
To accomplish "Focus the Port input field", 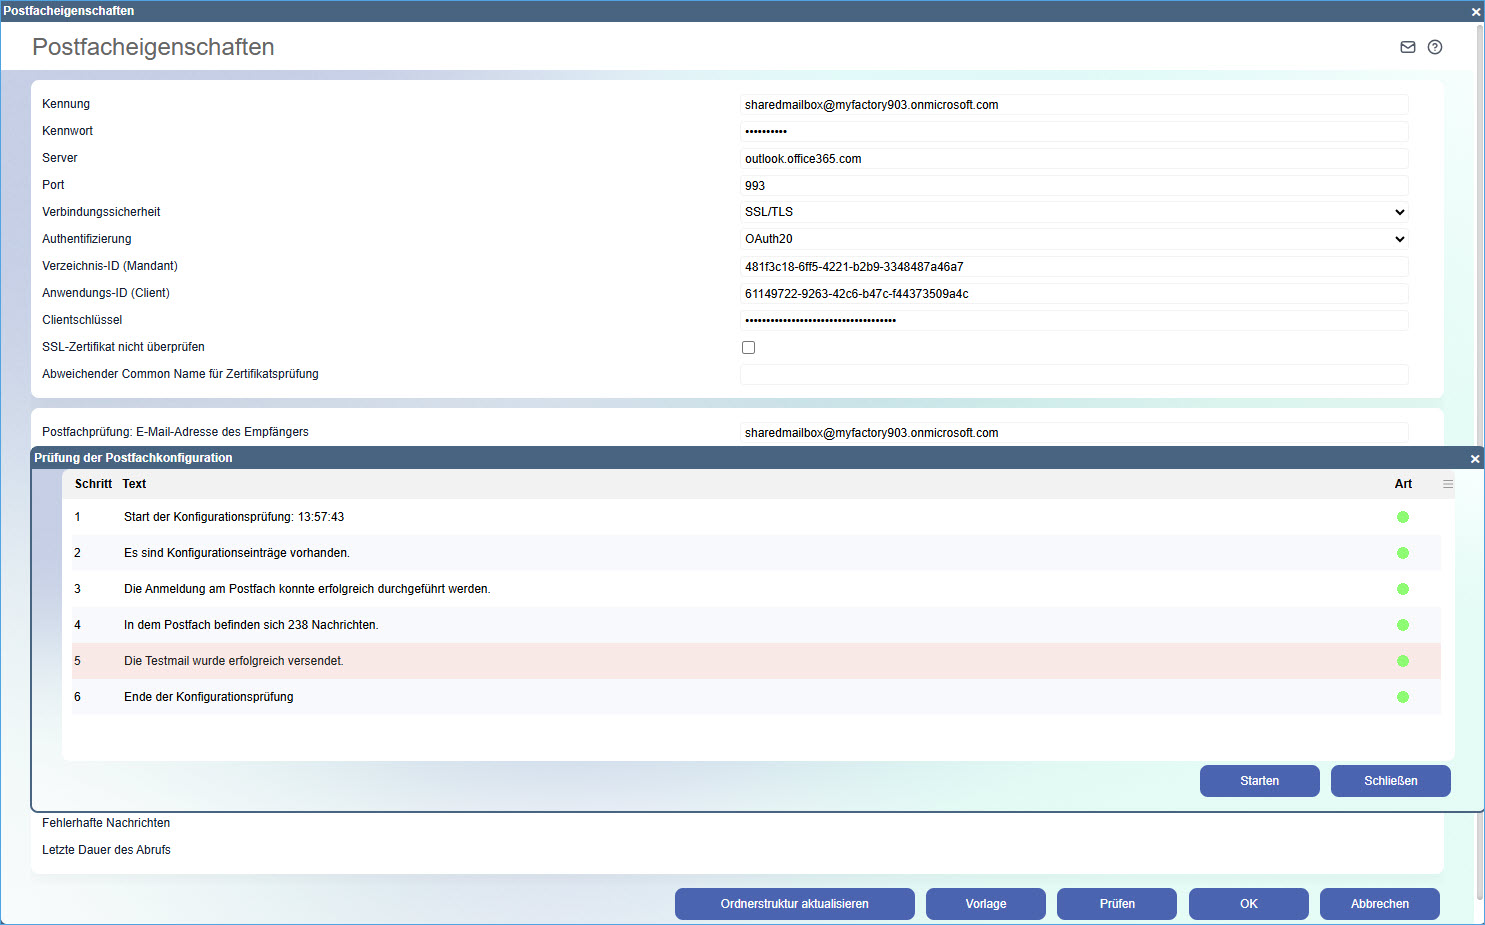I will click(1074, 186).
